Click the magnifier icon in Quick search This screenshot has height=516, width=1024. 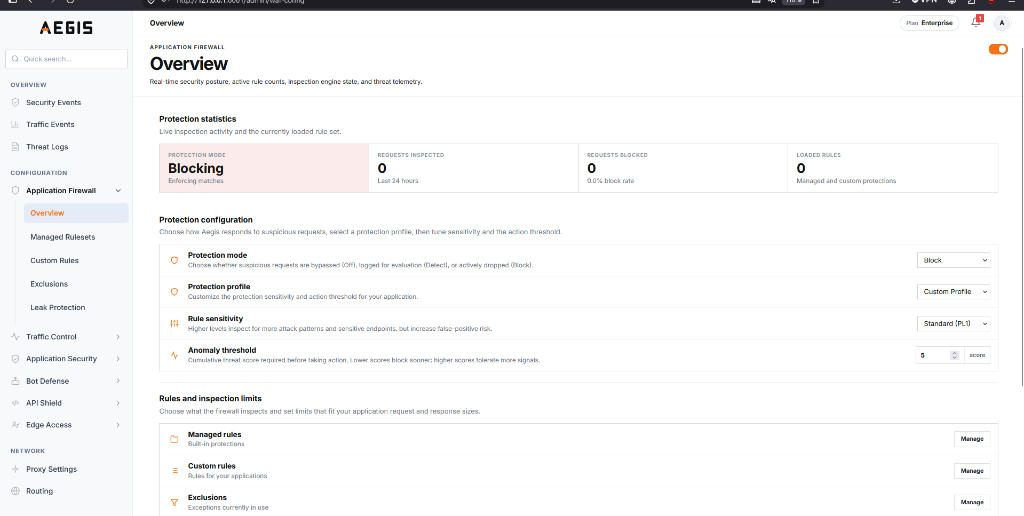click(x=16, y=59)
